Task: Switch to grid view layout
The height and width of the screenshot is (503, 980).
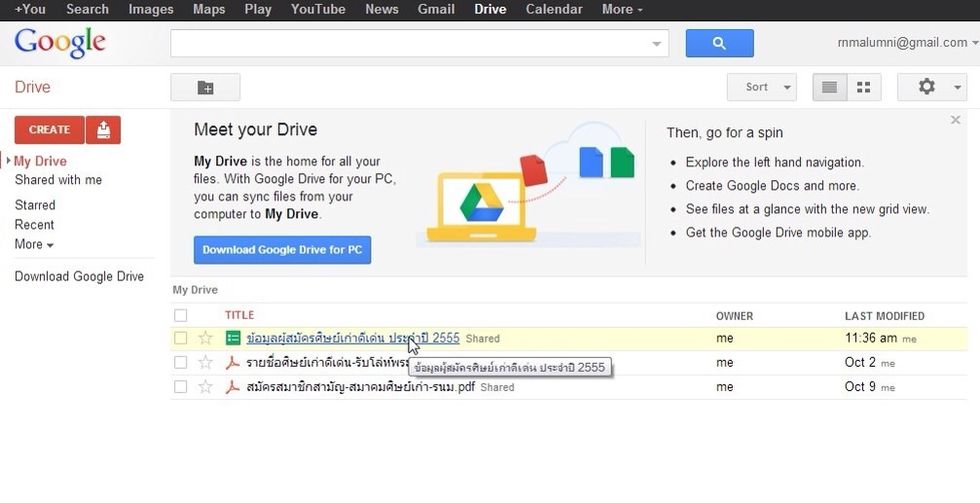Action: [863, 88]
